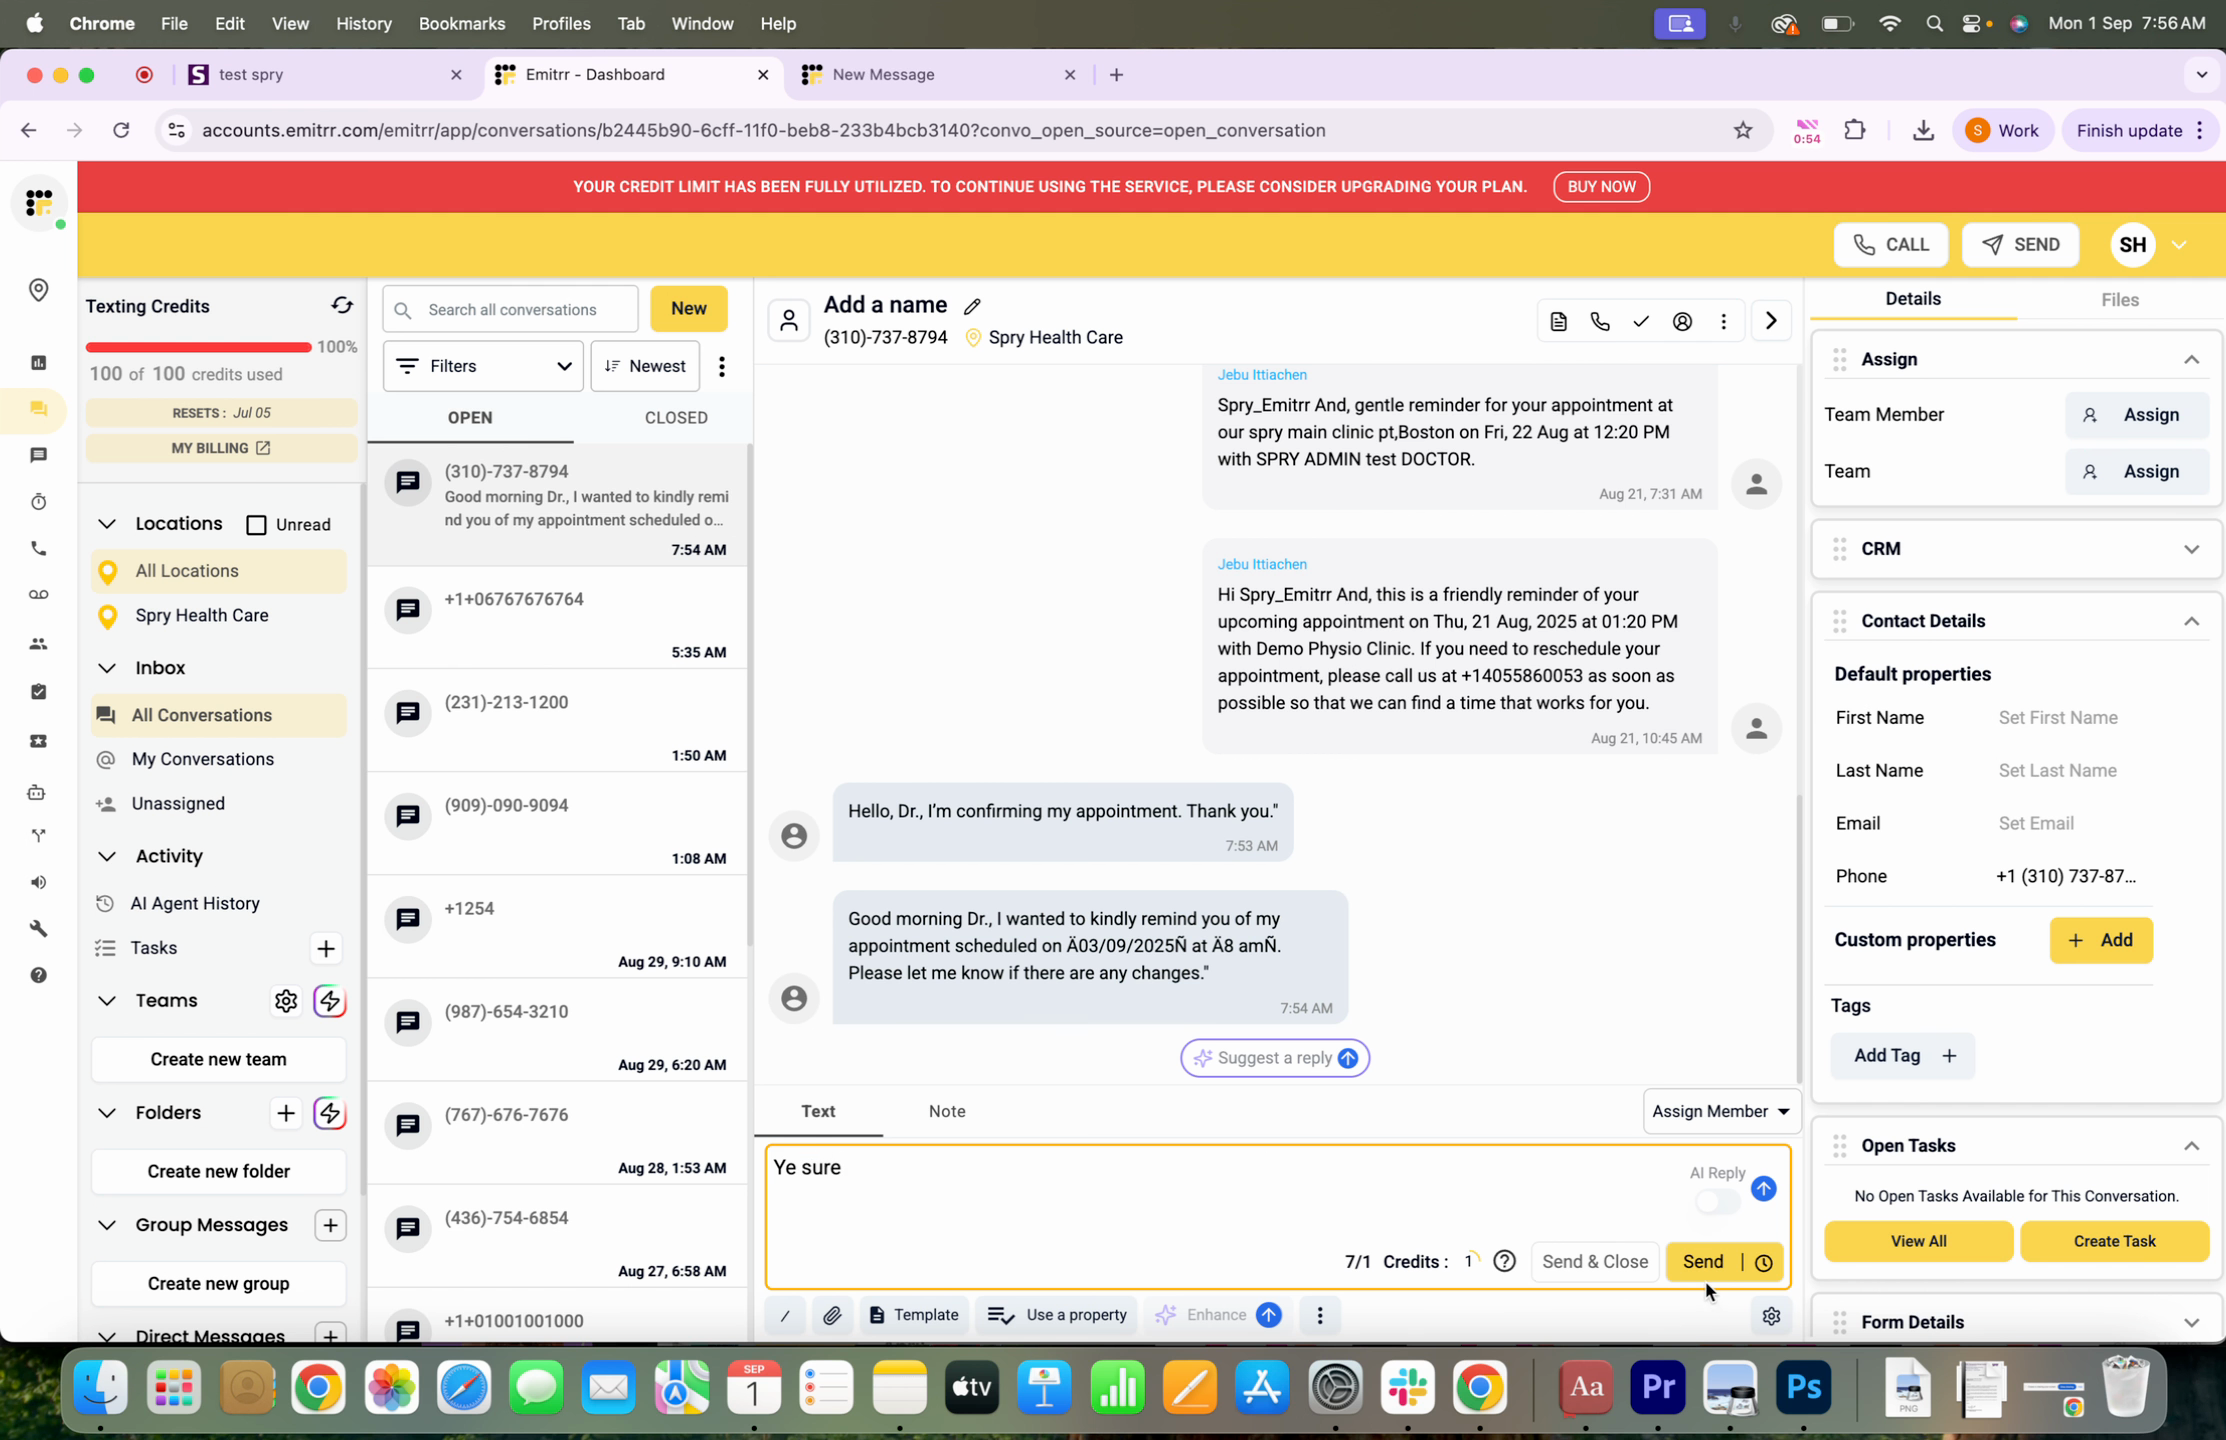The image size is (2226, 1440).
Task: Collapse the Inbox section
Action: (107, 667)
